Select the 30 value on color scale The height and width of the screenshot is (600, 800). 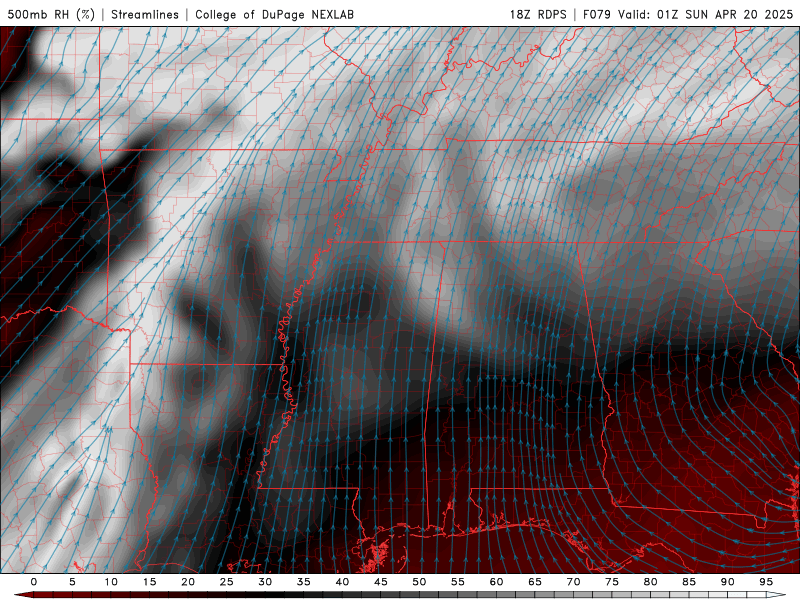pyautogui.click(x=265, y=582)
